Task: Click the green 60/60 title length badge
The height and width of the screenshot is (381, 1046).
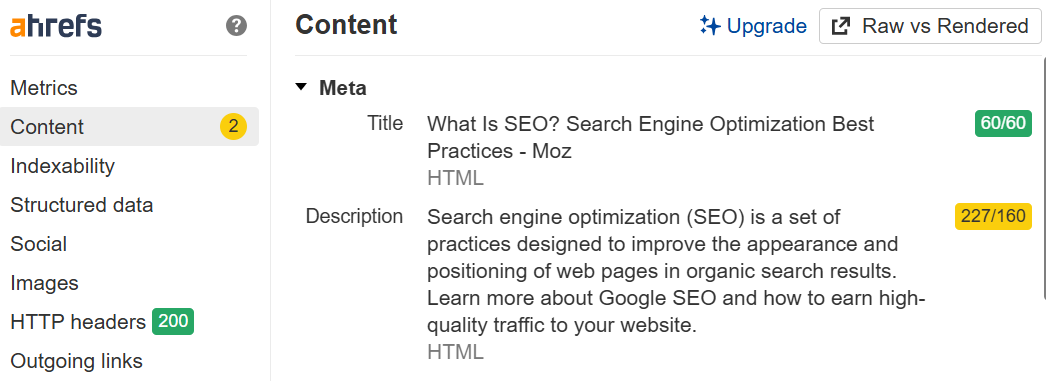Action: tap(1003, 123)
